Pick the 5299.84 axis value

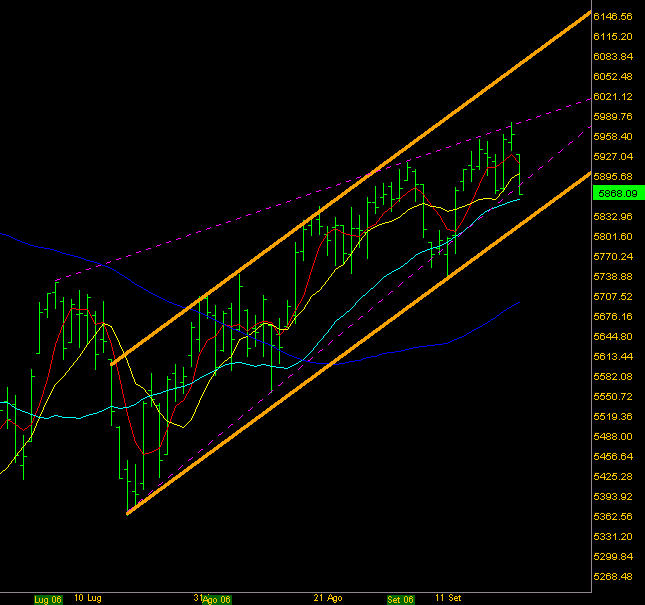pyautogui.click(x=613, y=556)
